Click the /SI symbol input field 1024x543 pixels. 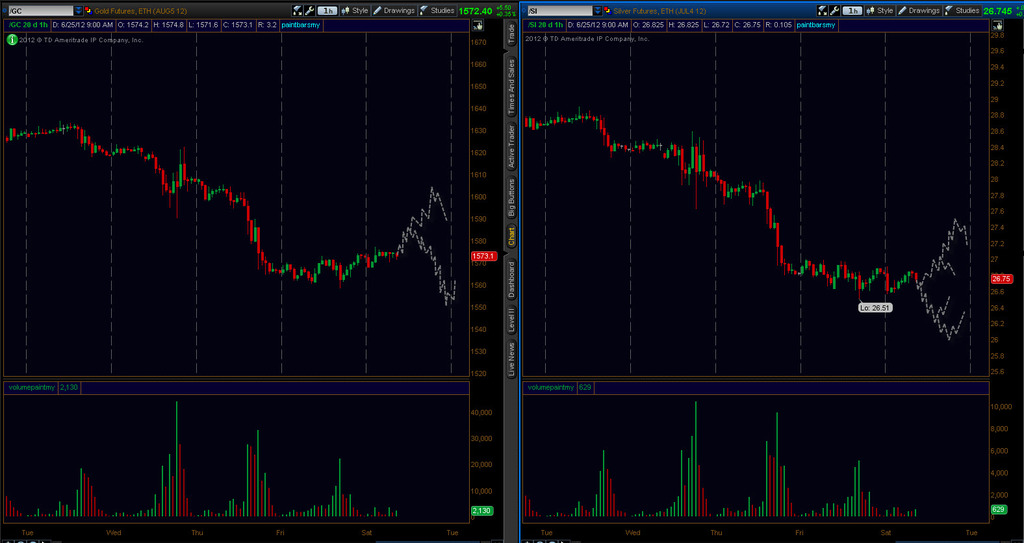pyautogui.click(x=560, y=10)
